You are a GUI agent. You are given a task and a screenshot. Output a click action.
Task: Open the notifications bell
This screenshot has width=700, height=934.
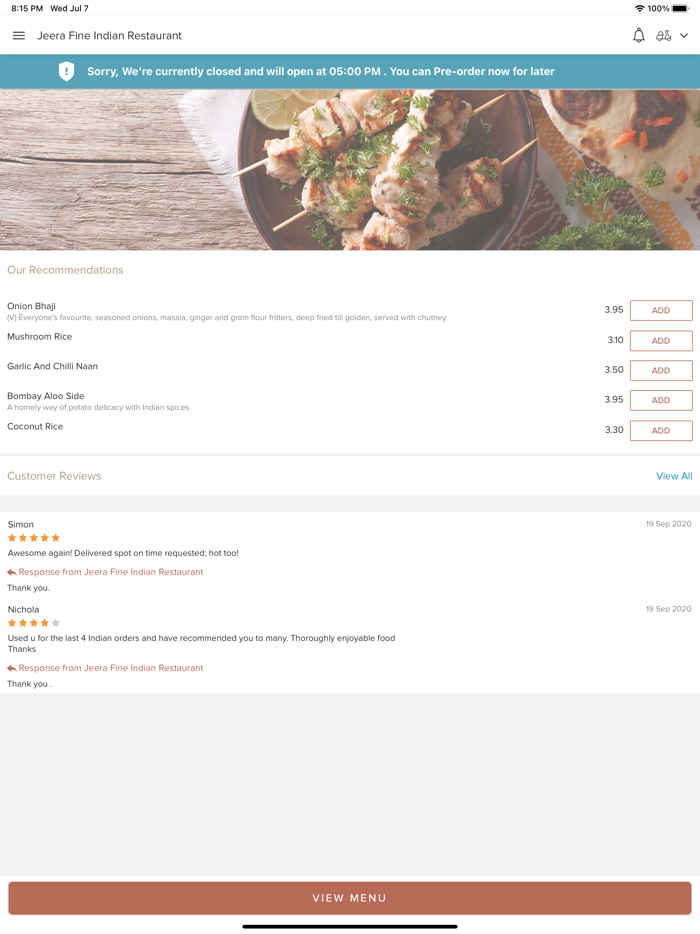(x=638, y=35)
